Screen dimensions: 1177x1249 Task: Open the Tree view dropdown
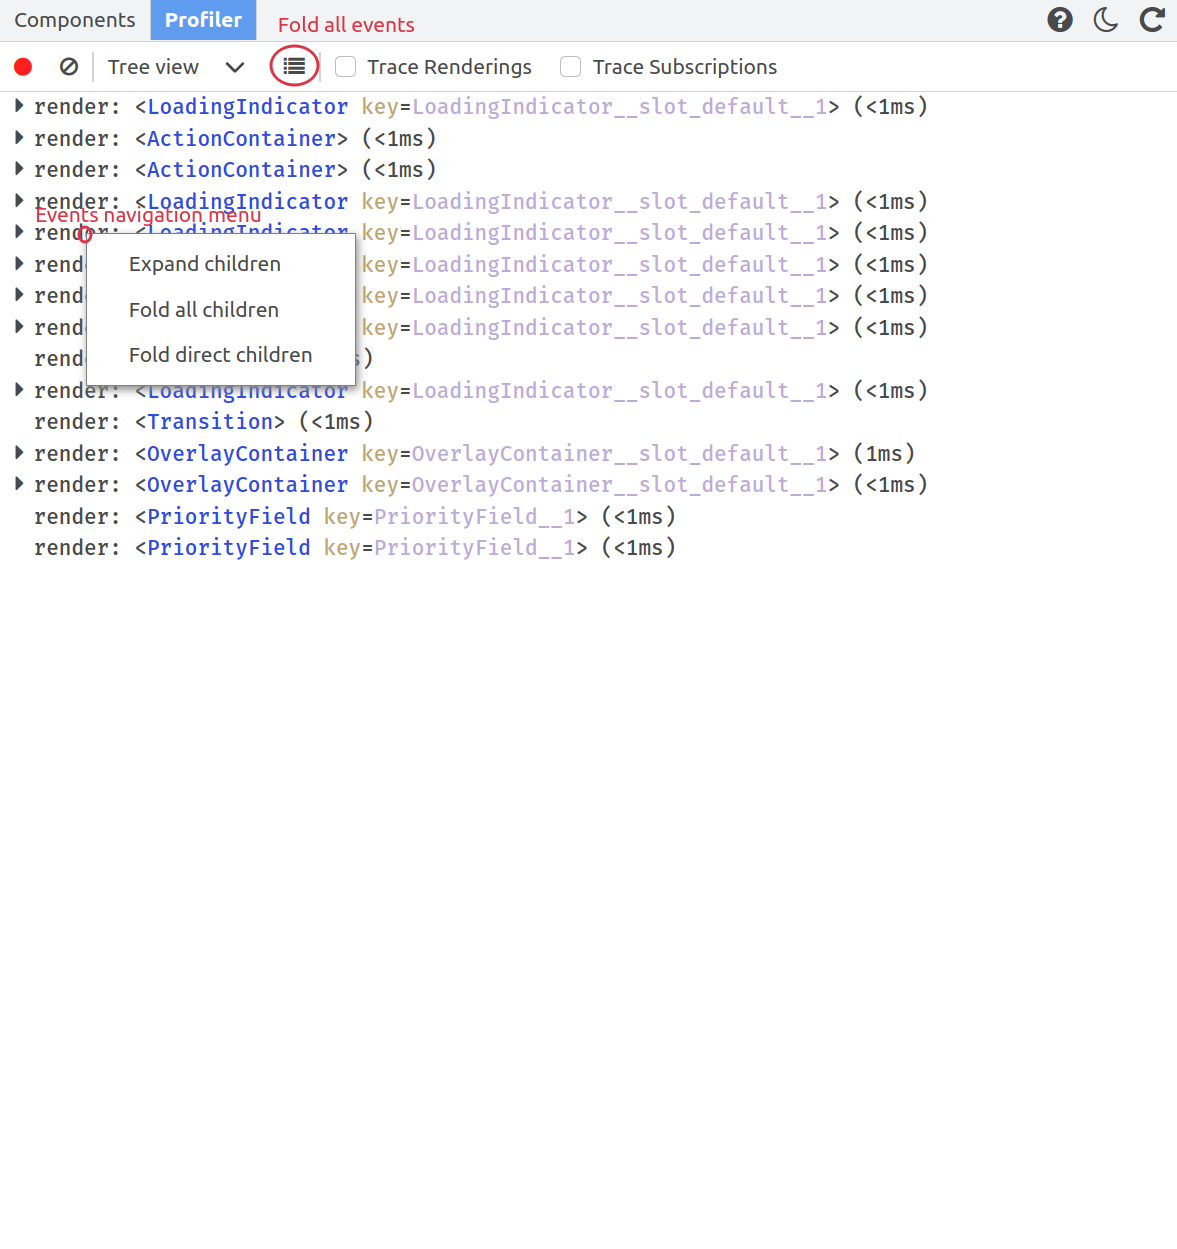176,67
